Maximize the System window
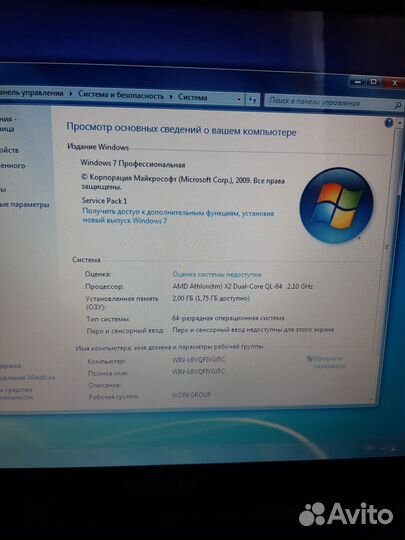Screen dimensions: 405x540 (373, 82)
